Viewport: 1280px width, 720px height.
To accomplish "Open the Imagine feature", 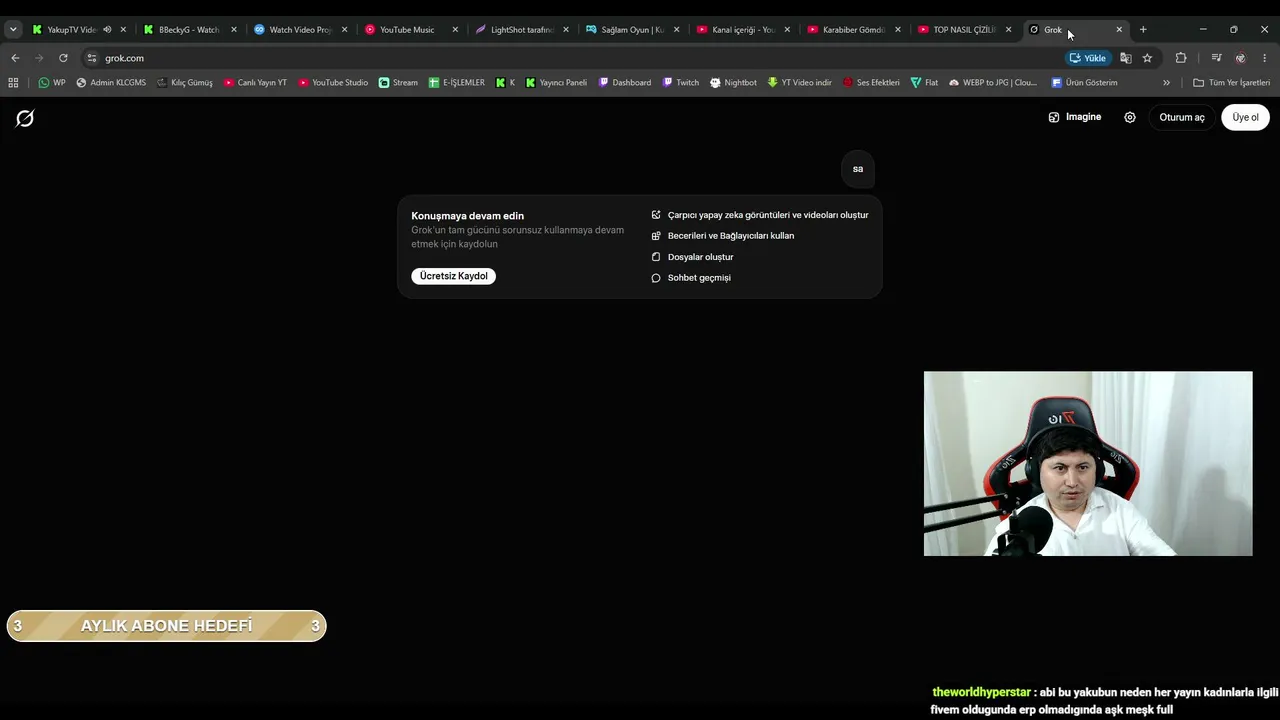I will click(1074, 117).
